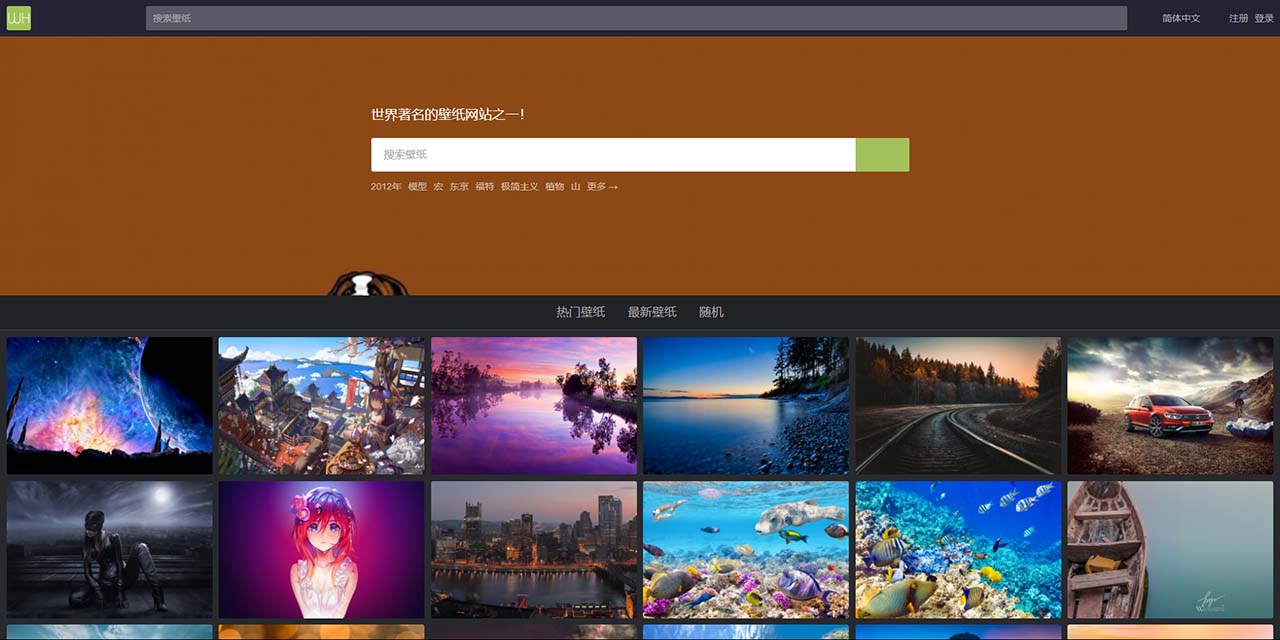Open the purple sunset lake wallpaper
Viewport: 1280px width, 640px height.
(534, 405)
